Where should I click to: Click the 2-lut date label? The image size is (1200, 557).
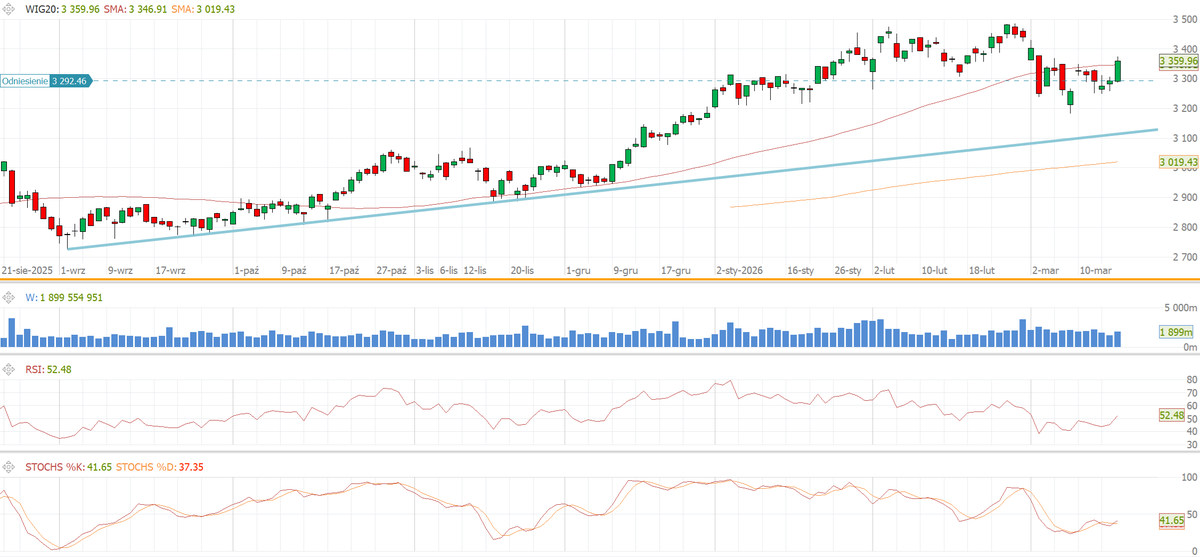pos(884,270)
